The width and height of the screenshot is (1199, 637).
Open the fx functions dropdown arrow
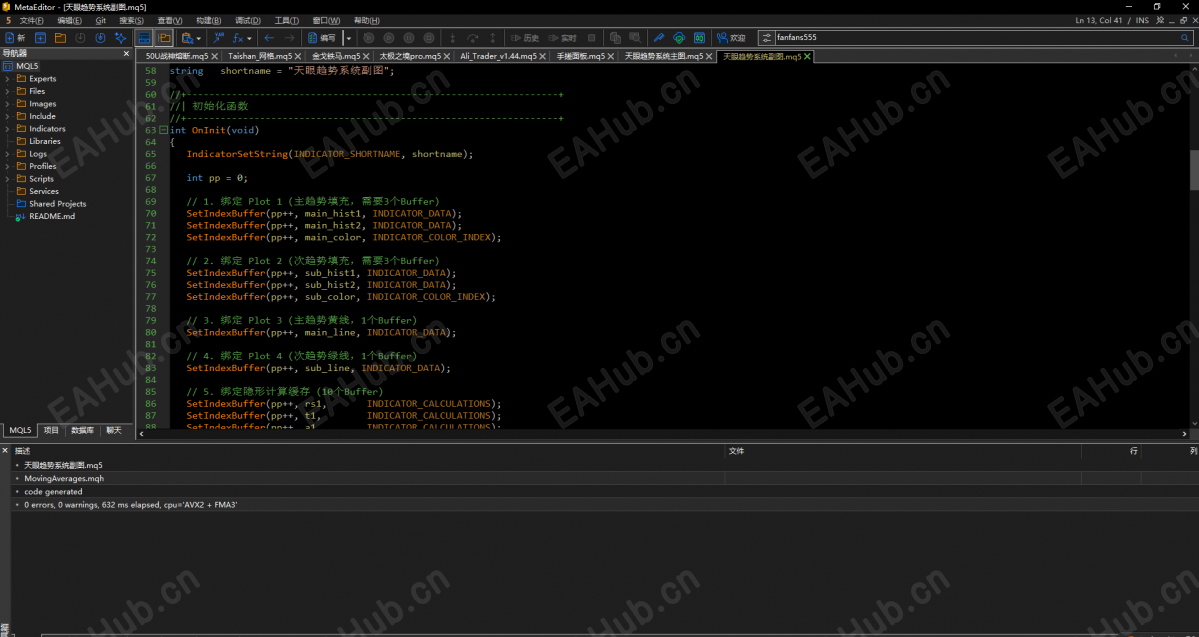coord(249,37)
